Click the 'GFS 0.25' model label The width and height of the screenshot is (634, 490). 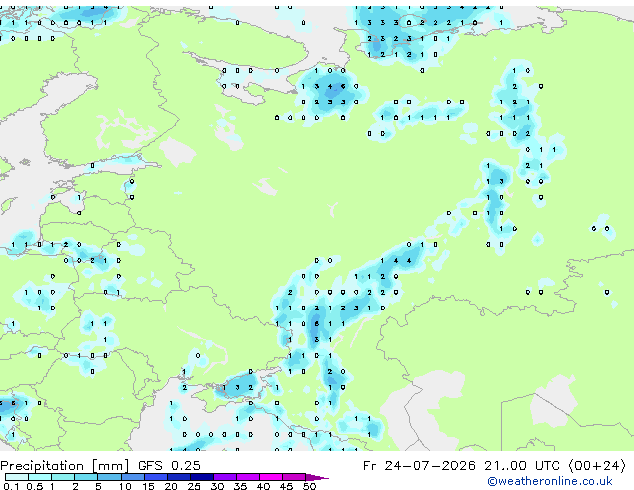click(x=169, y=466)
